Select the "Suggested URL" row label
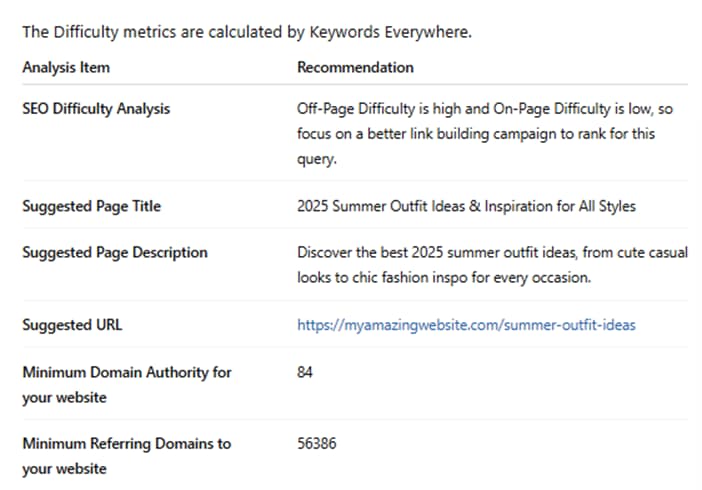Screen dimensions: 702x490 pyautogui.click(x=72, y=325)
